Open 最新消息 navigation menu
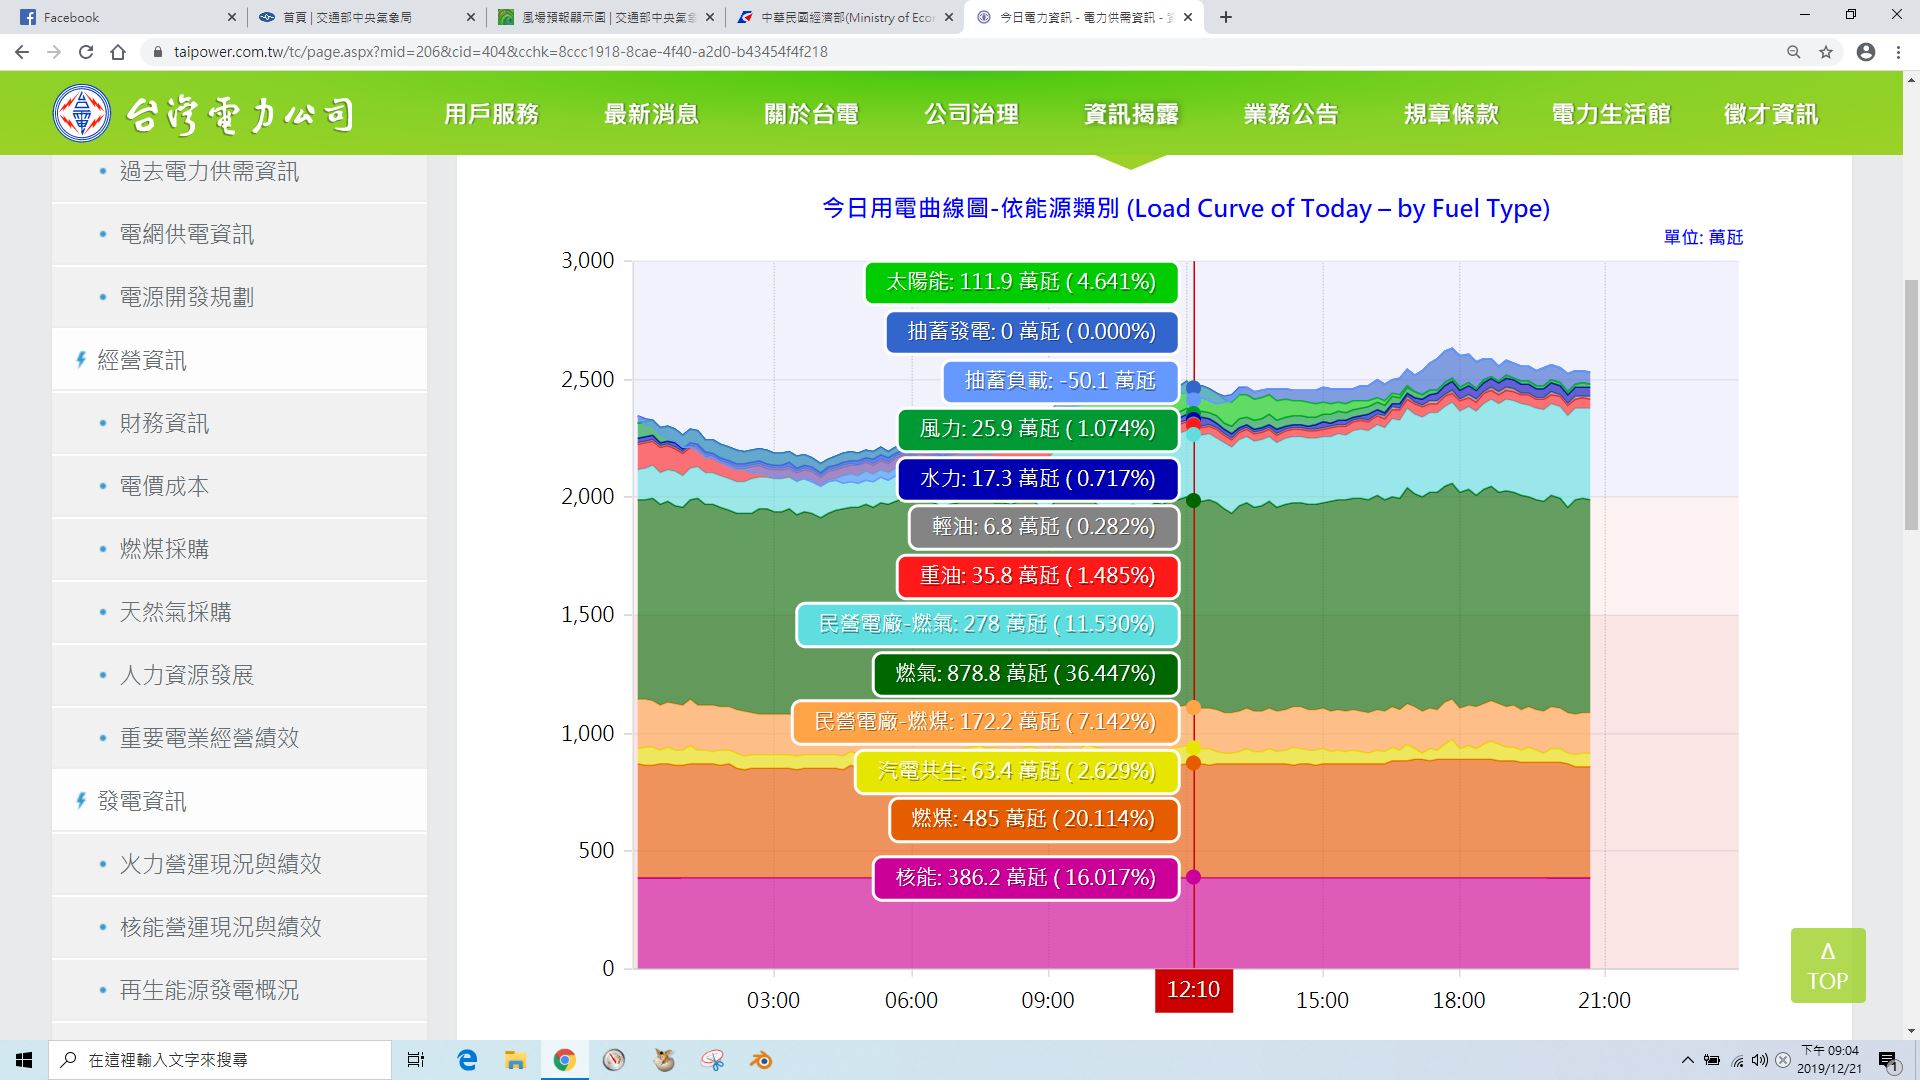Image resolution: width=1920 pixels, height=1080 pixels. click(651, 114)
